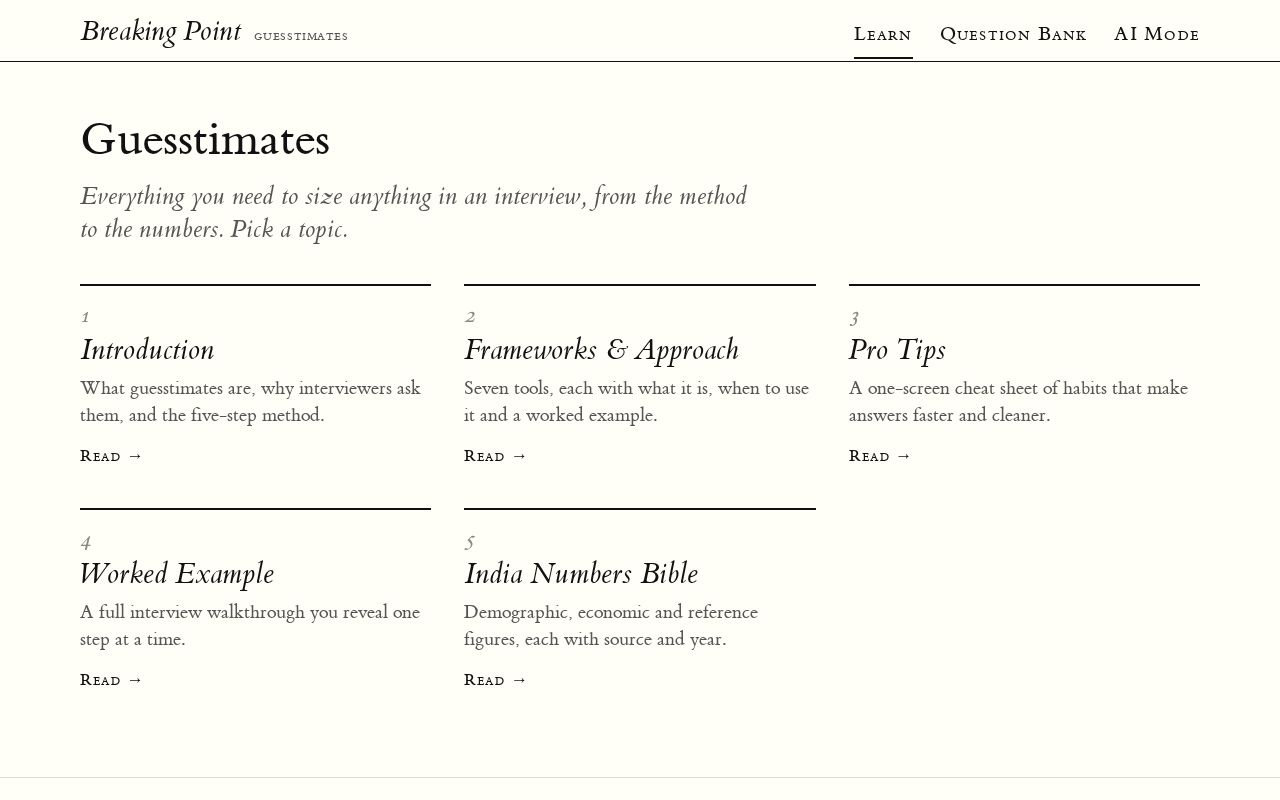Click Read arrow under Frameworks & Approach
This screenshot has height=800, width=1280.
pos(496,456)
